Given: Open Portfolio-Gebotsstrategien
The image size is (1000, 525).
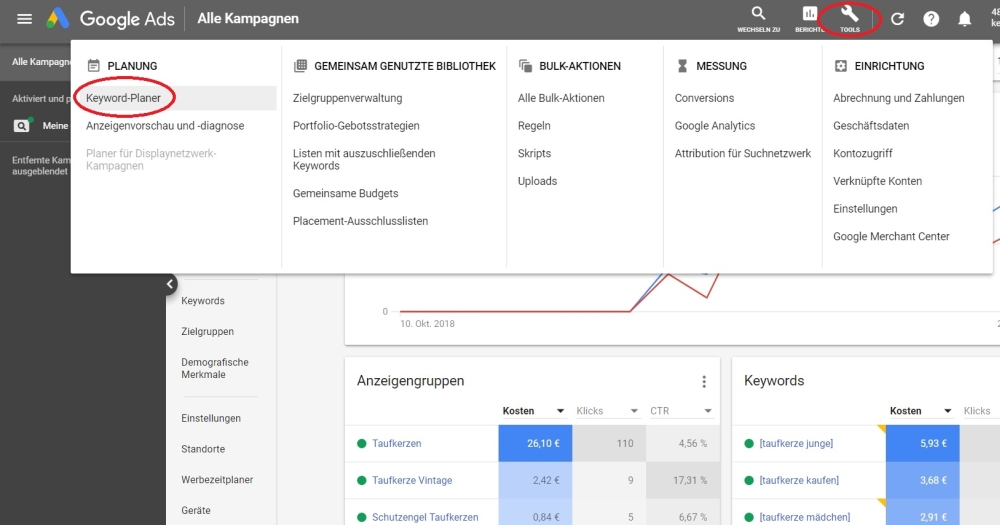Looking at the screenshot, I should 356,126.
